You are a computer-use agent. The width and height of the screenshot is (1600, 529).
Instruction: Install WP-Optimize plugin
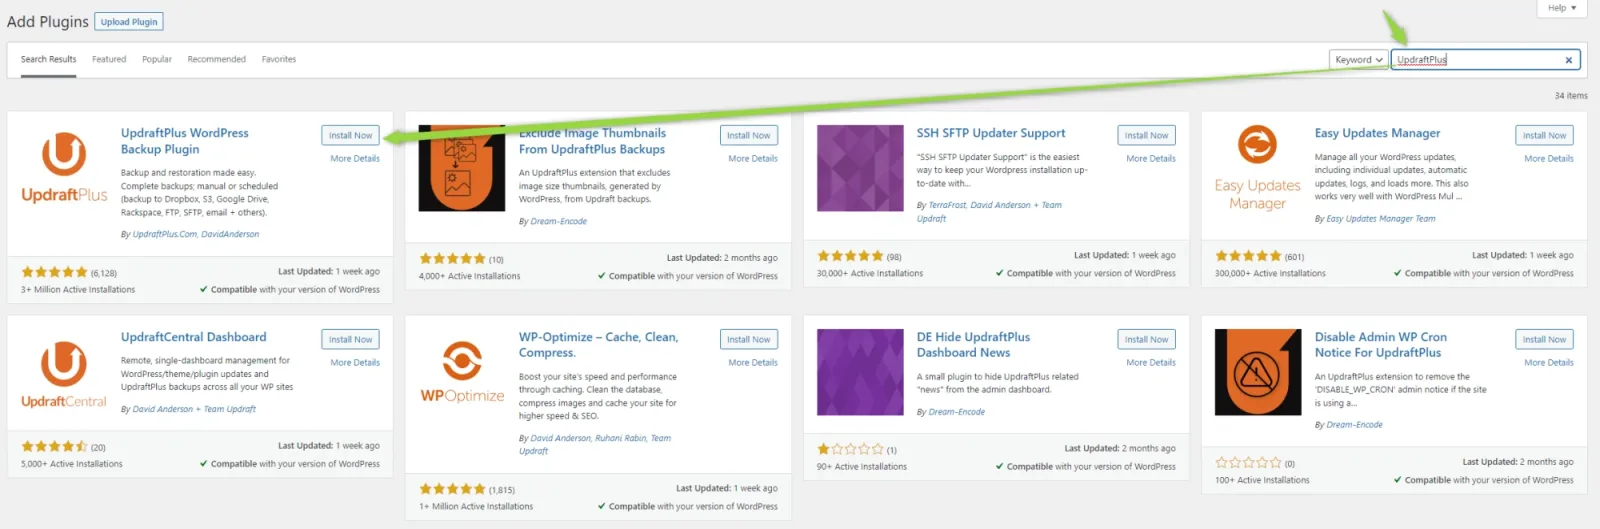tap(748, 340)
